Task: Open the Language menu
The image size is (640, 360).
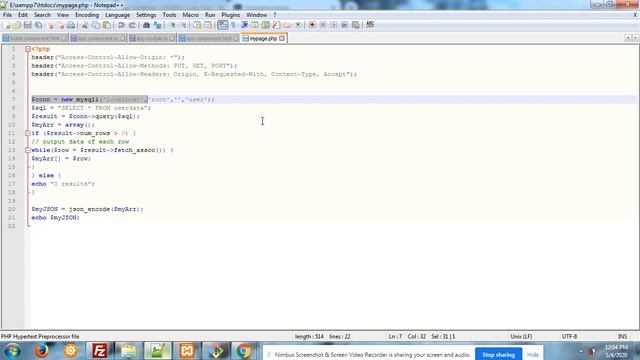Action: pyautogui.click(x=117, y=15)
